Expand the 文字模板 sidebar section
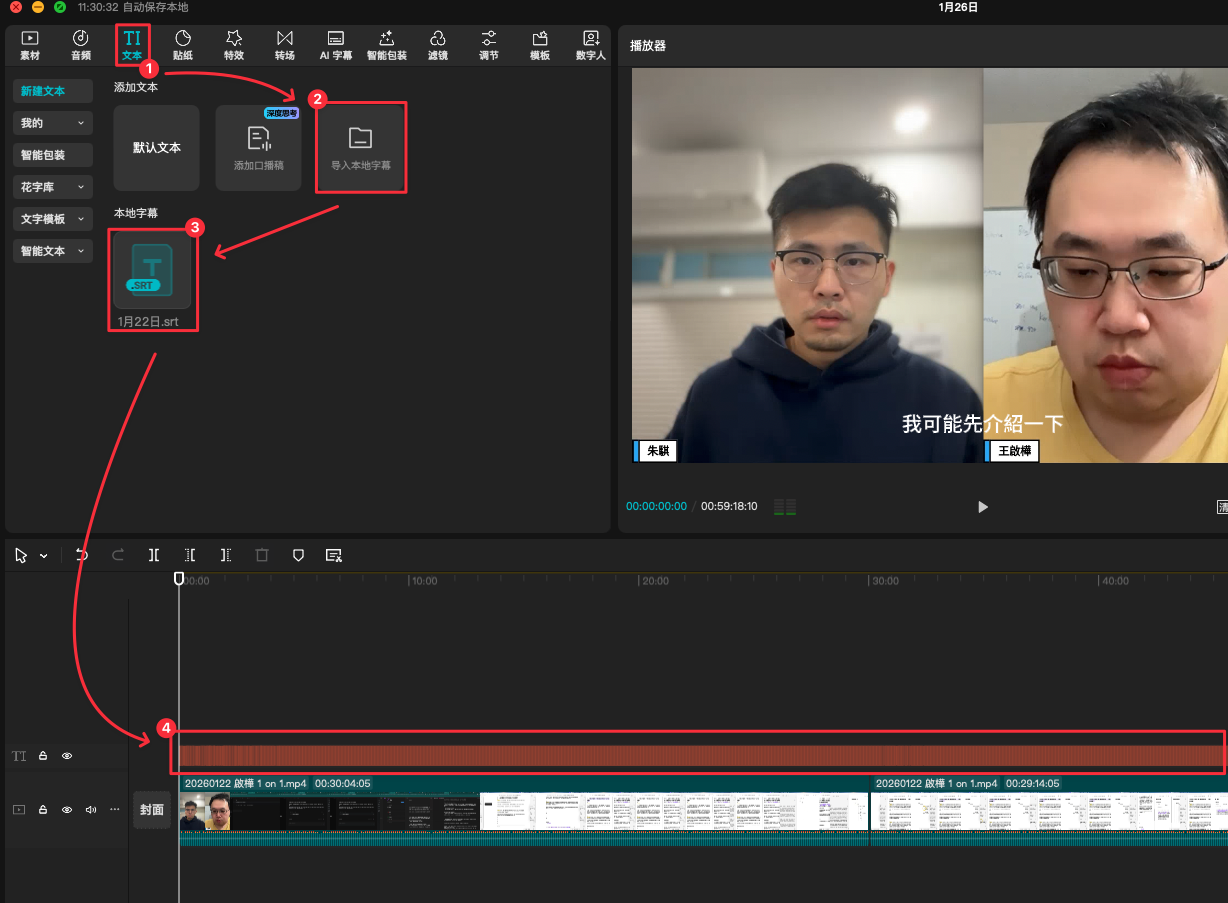 pos(53,219)
